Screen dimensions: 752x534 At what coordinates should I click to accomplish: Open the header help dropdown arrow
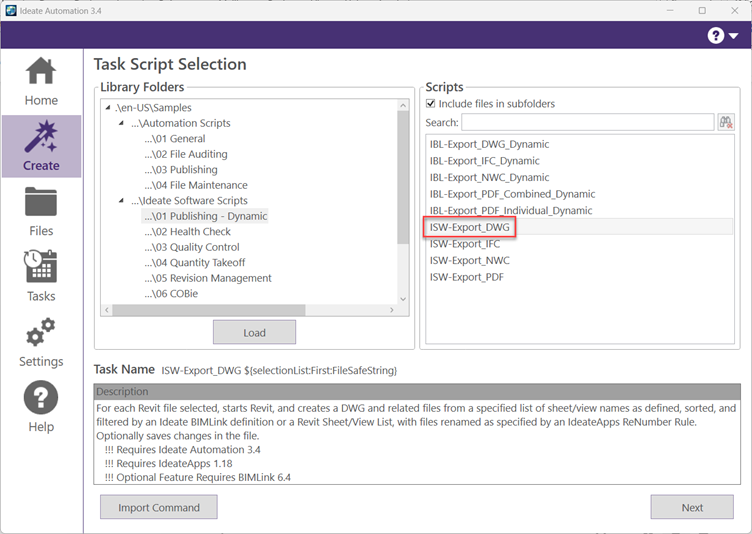click(x=734, y=36)
